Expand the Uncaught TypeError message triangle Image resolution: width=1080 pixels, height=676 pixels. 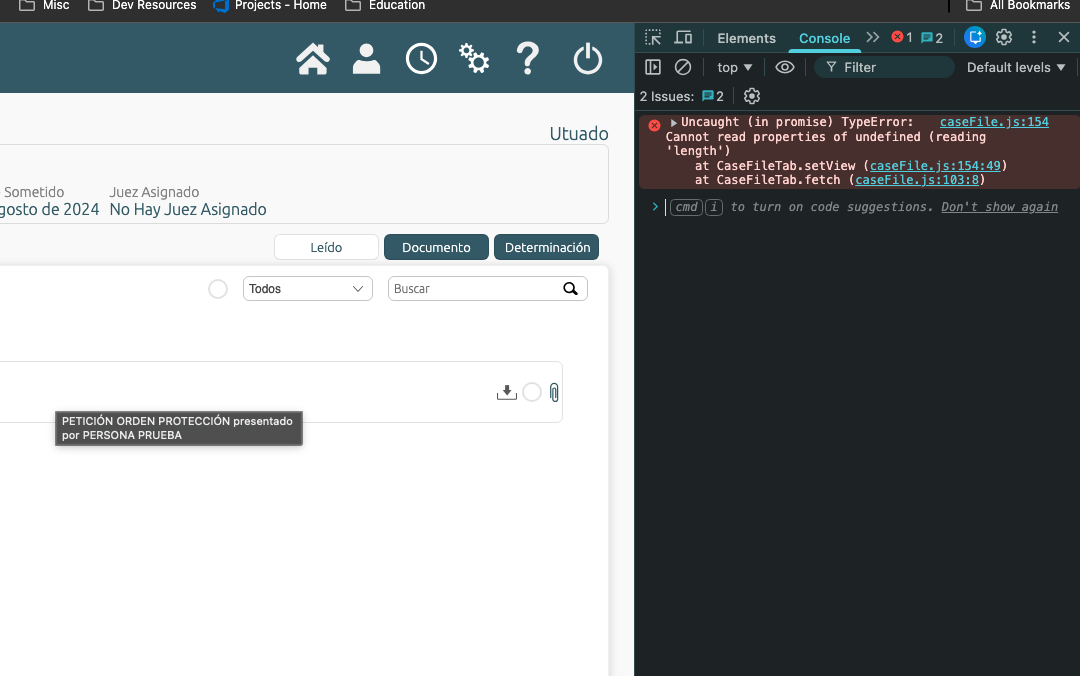tap(673, 123)
